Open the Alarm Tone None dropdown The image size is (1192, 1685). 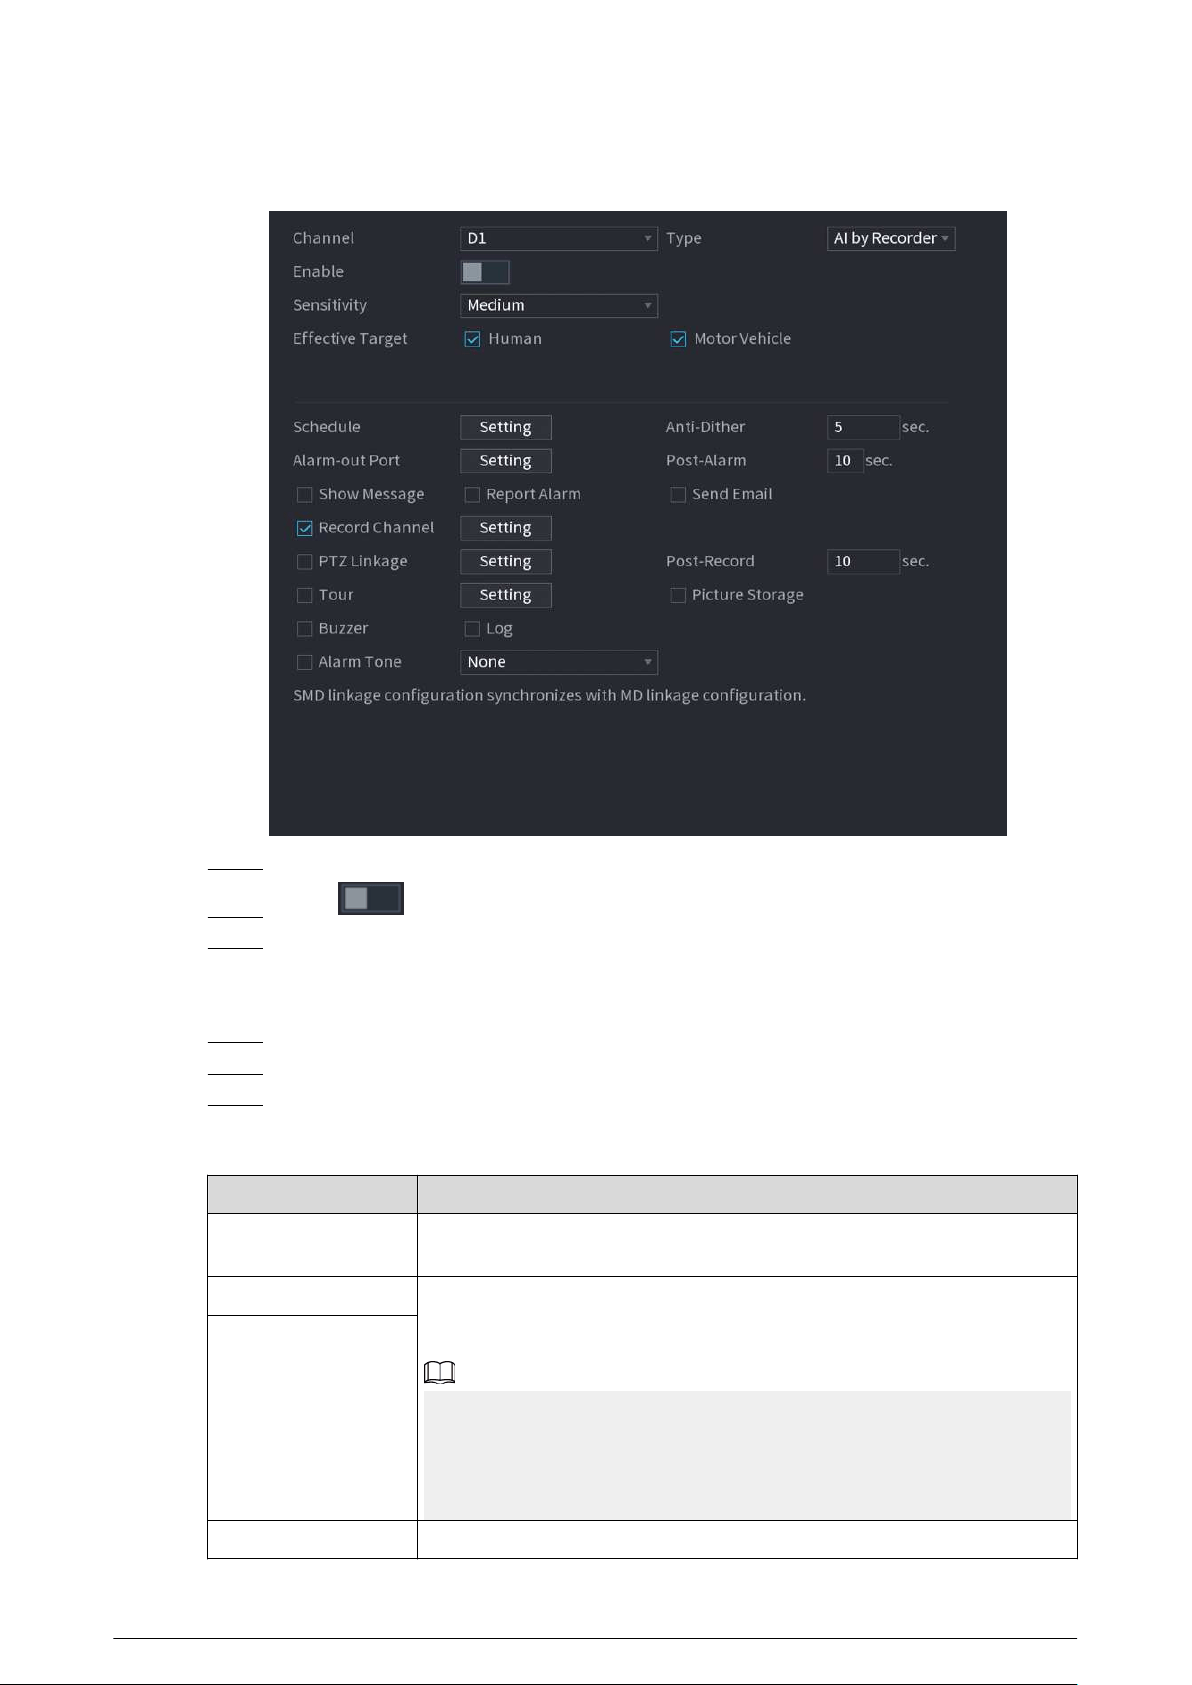point(559,662)
